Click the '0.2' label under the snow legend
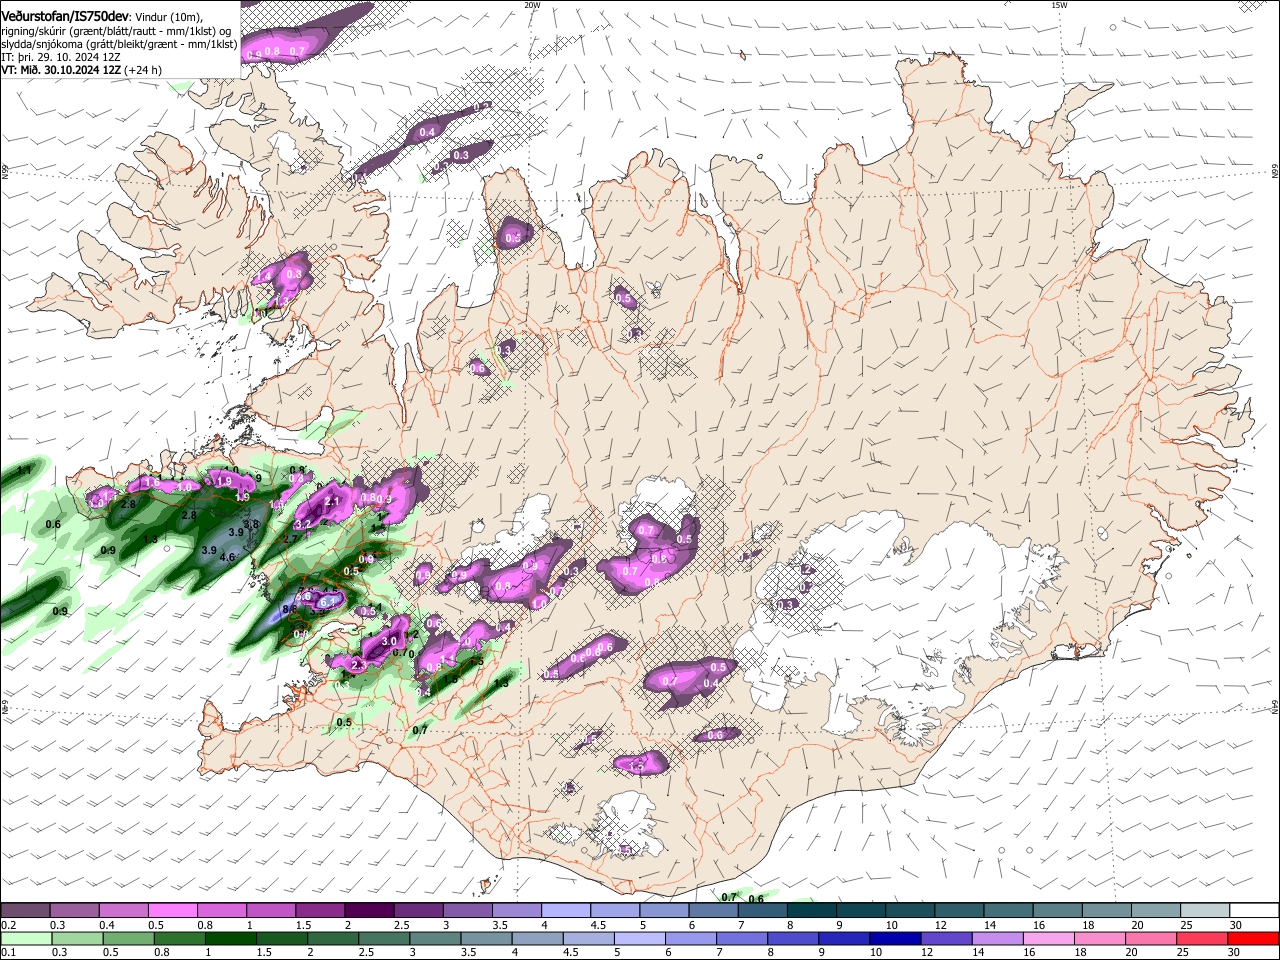1280x960 pixels. 9,925
